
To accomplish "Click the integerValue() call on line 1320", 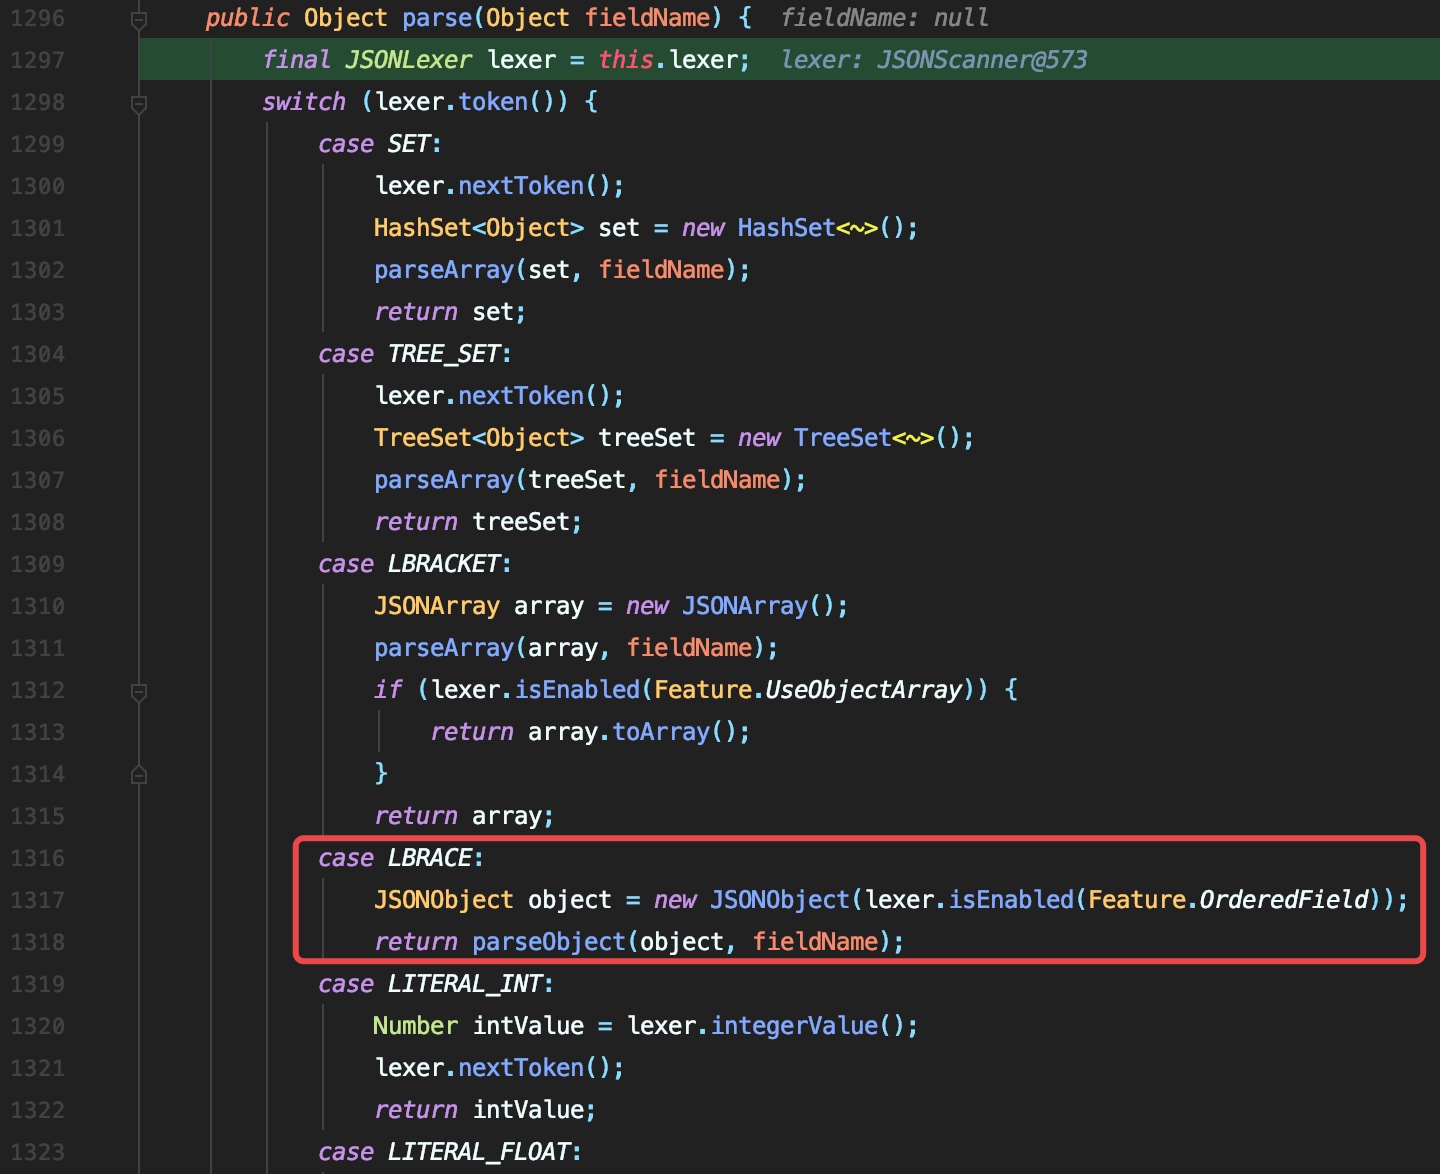I will click(x=794, y=1026).
